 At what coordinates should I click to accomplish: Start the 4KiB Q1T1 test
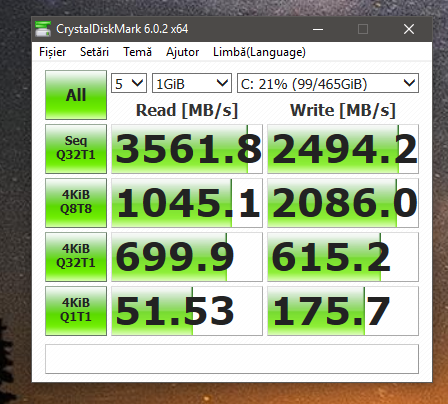[x=76, y=311]
